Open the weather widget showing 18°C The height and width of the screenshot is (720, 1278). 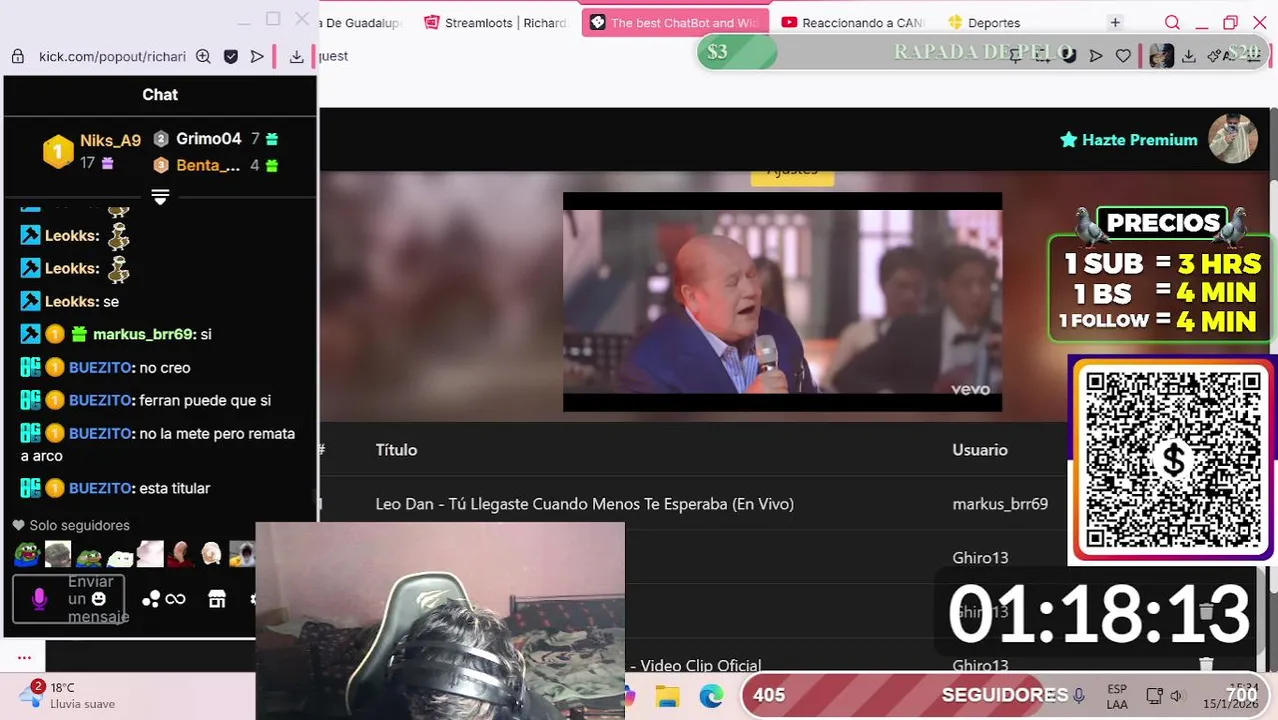tap(67, 696)
